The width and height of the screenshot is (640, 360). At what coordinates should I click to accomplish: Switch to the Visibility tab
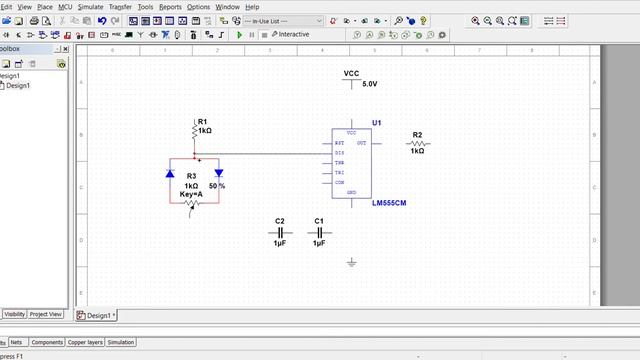point(15,314)
